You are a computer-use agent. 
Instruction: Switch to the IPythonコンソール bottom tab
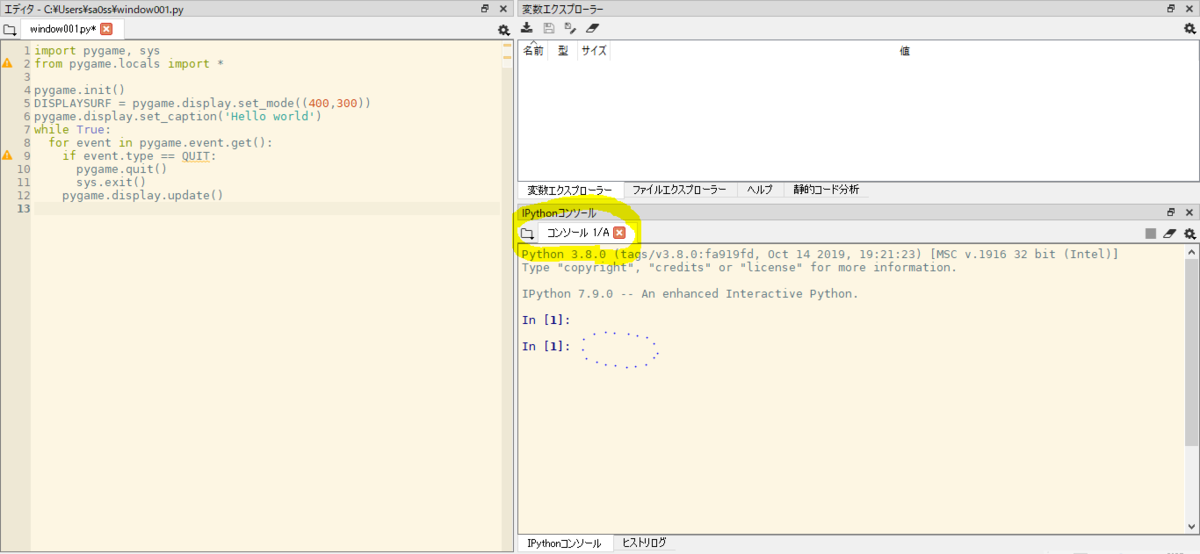pos(563,543)
